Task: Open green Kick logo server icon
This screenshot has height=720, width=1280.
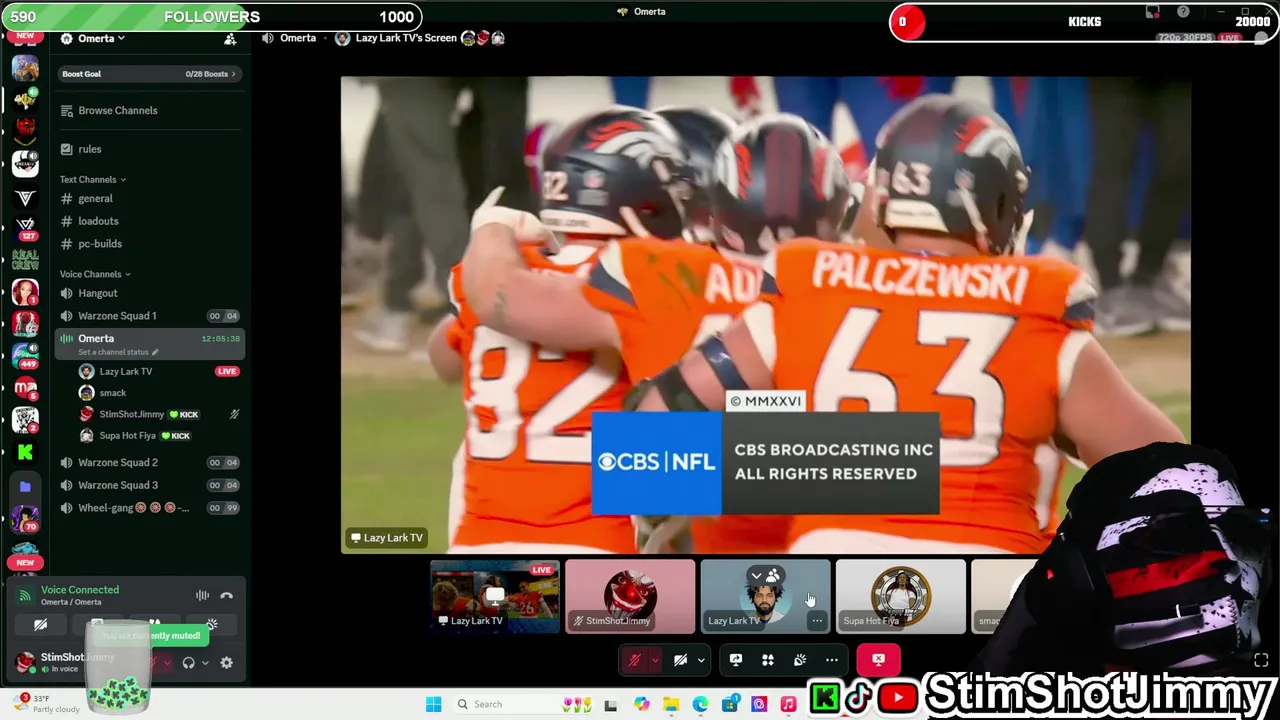Action: 26,453
